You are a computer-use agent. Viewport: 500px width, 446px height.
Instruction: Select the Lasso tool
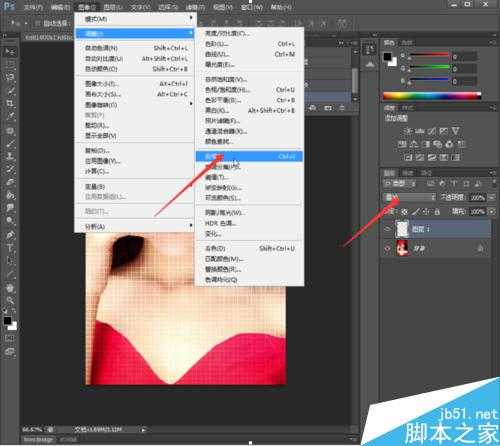(10, 77)
